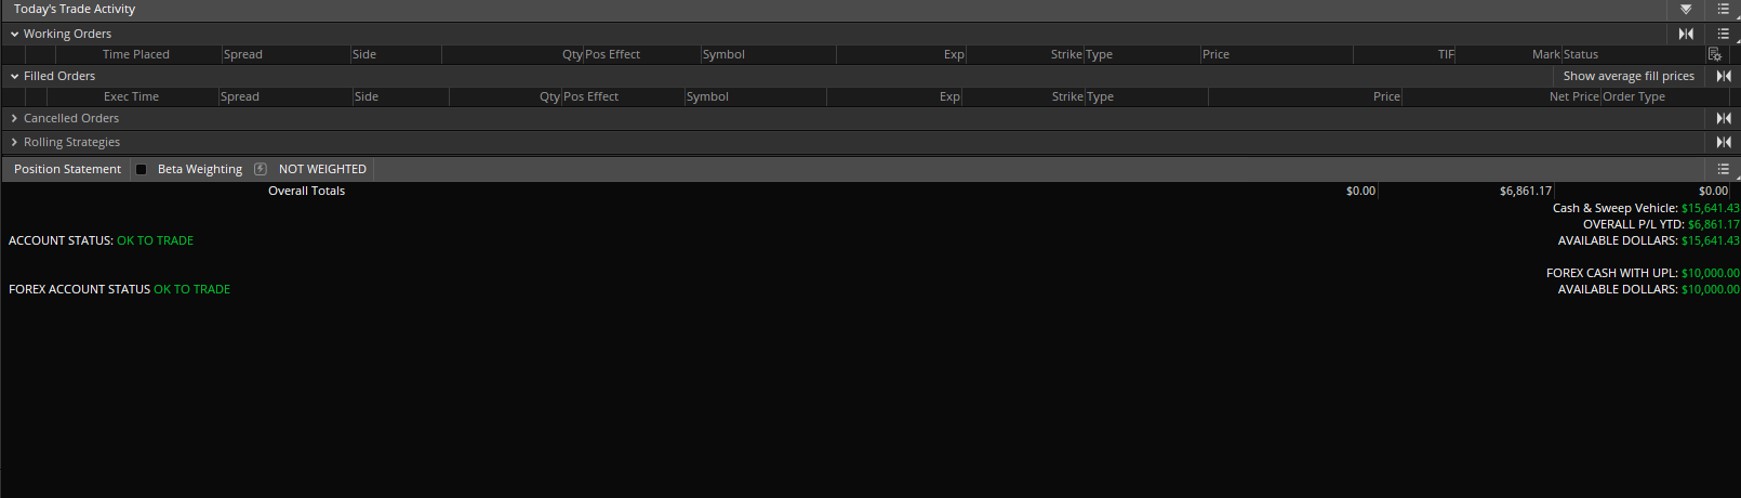Click the resize-columns icon in the Working Orders row
This screenshot has height=498, width=1741.
[x=1686, y=34]
